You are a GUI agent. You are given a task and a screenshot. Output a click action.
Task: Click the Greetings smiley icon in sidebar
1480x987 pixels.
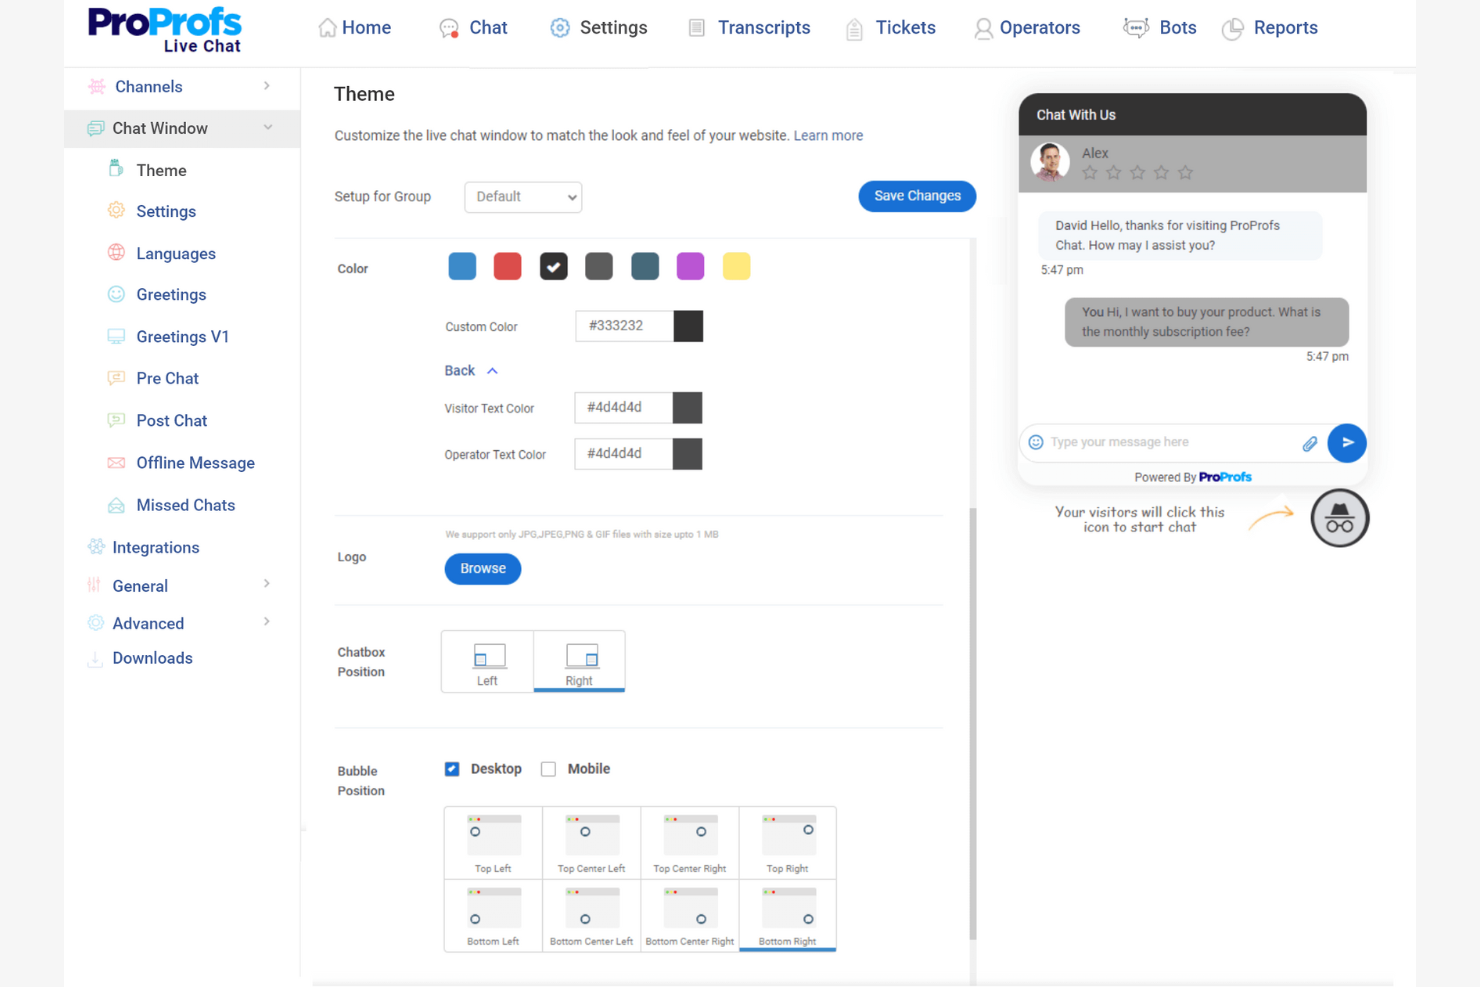coord(116,294)
